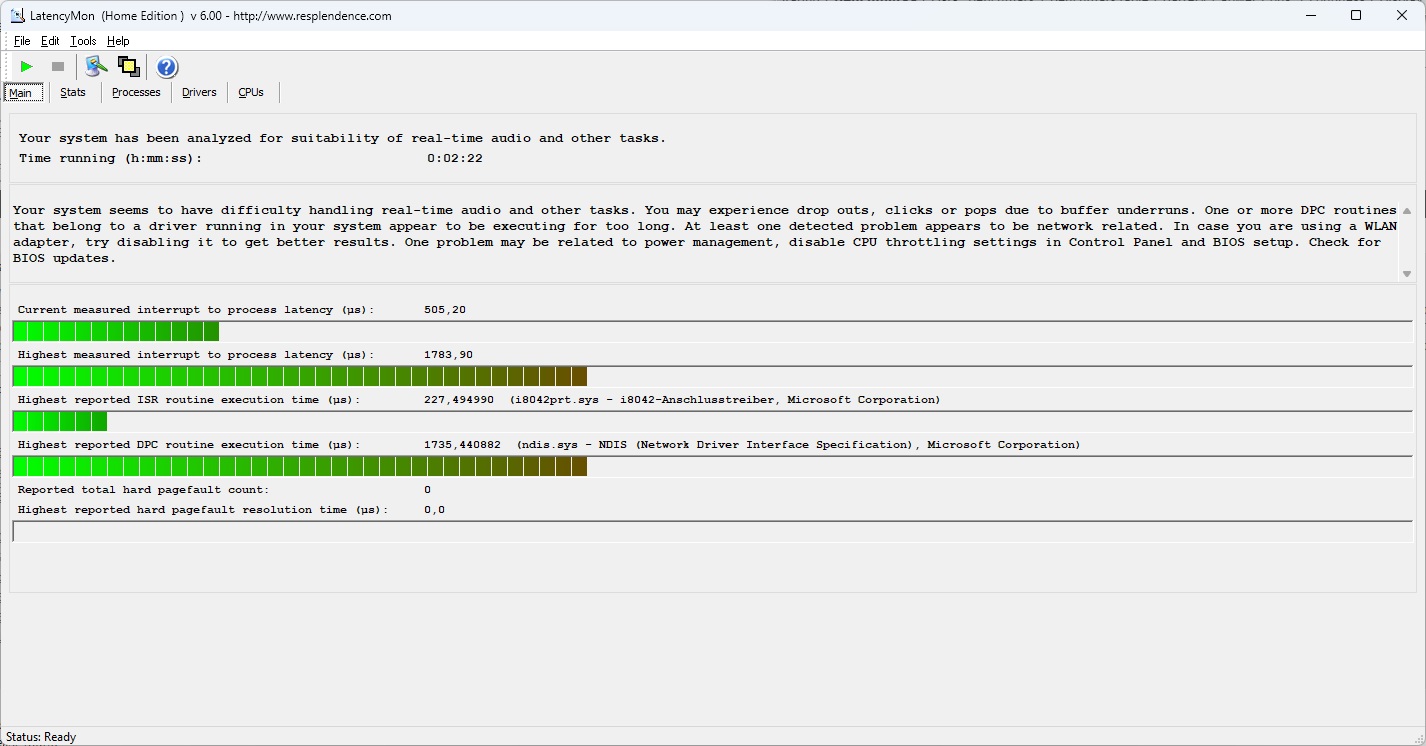Open the magnifier analysis toolbar icon

point(96,67)
